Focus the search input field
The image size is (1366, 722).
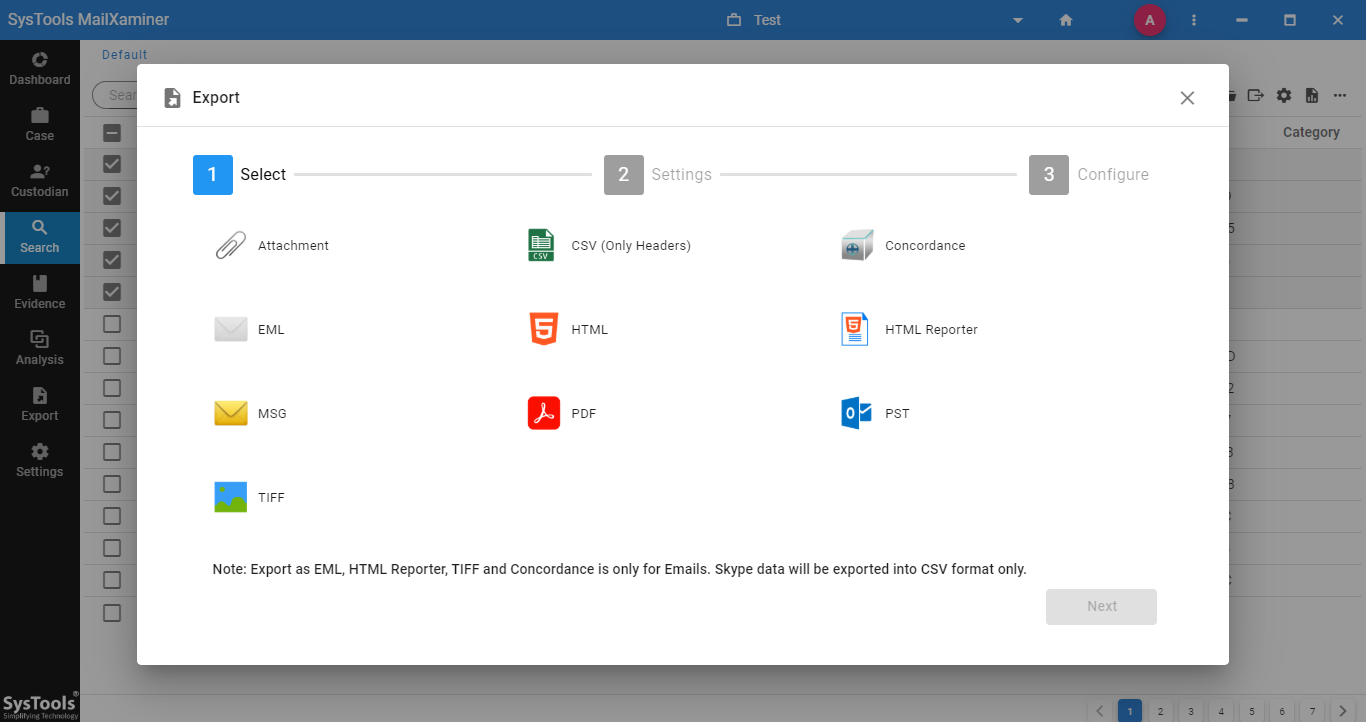(114, 95)
